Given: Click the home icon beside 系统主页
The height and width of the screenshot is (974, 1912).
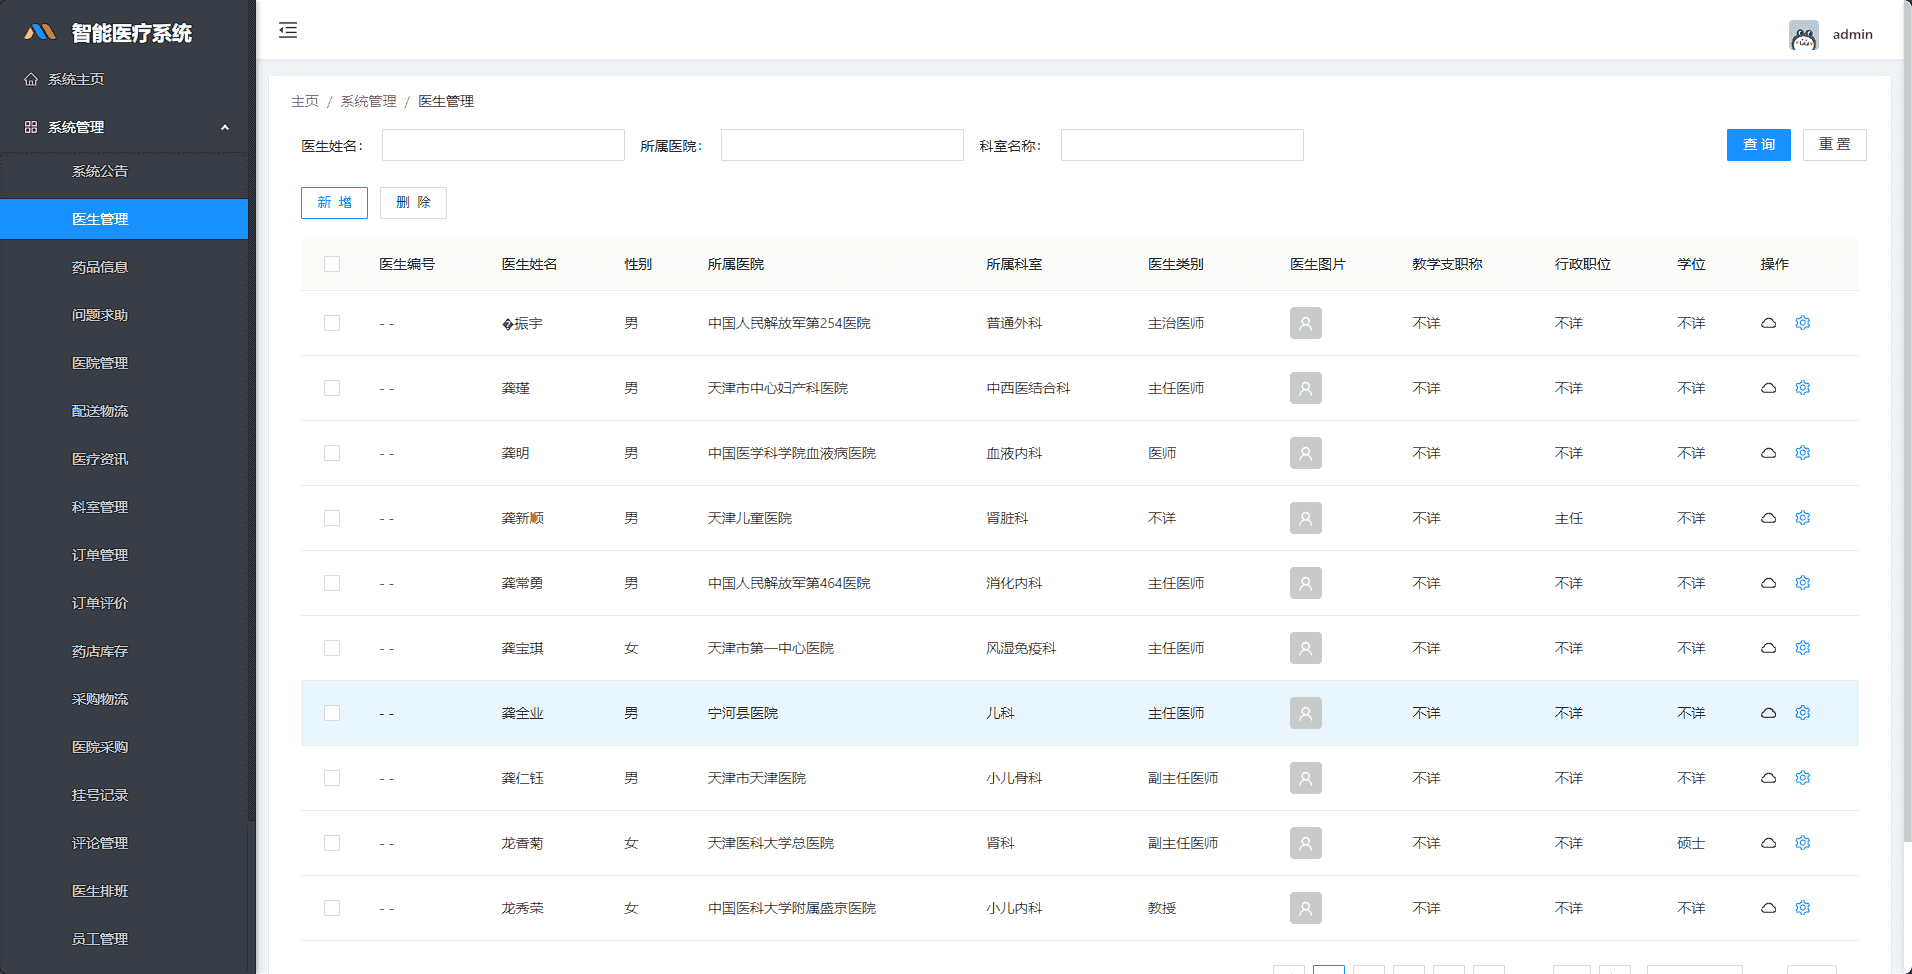Looking at the screenshot, I should click(31, 79).
